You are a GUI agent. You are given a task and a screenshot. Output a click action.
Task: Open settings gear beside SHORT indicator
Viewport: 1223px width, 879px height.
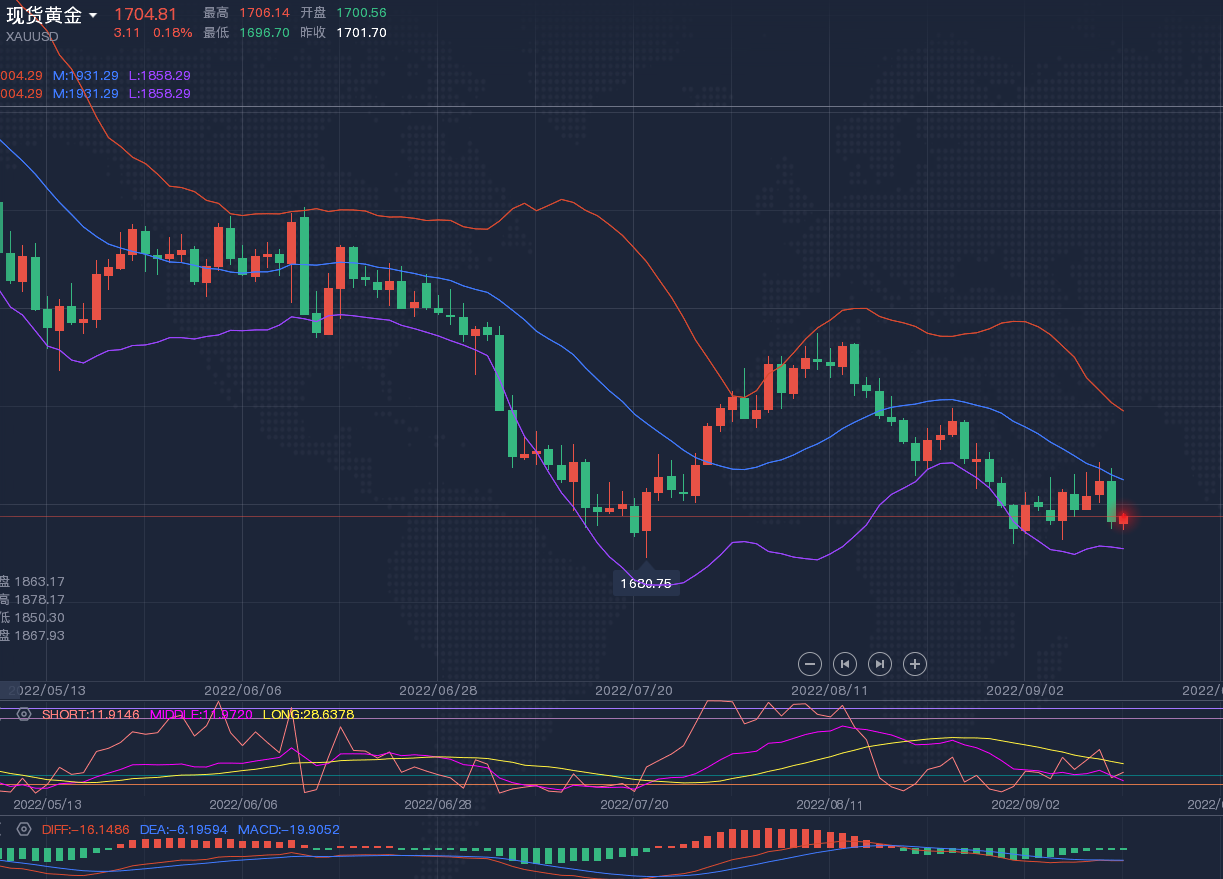click(24, 714)
